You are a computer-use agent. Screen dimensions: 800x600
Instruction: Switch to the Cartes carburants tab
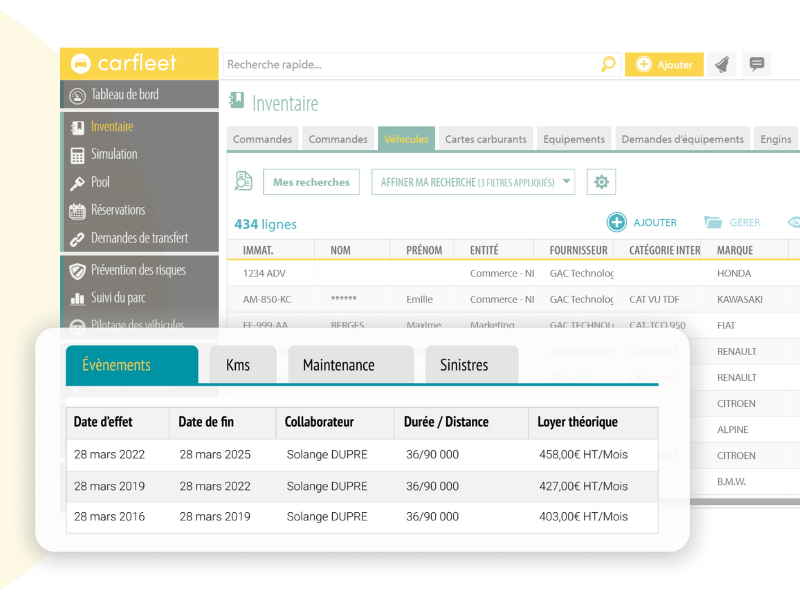(485, 139)
